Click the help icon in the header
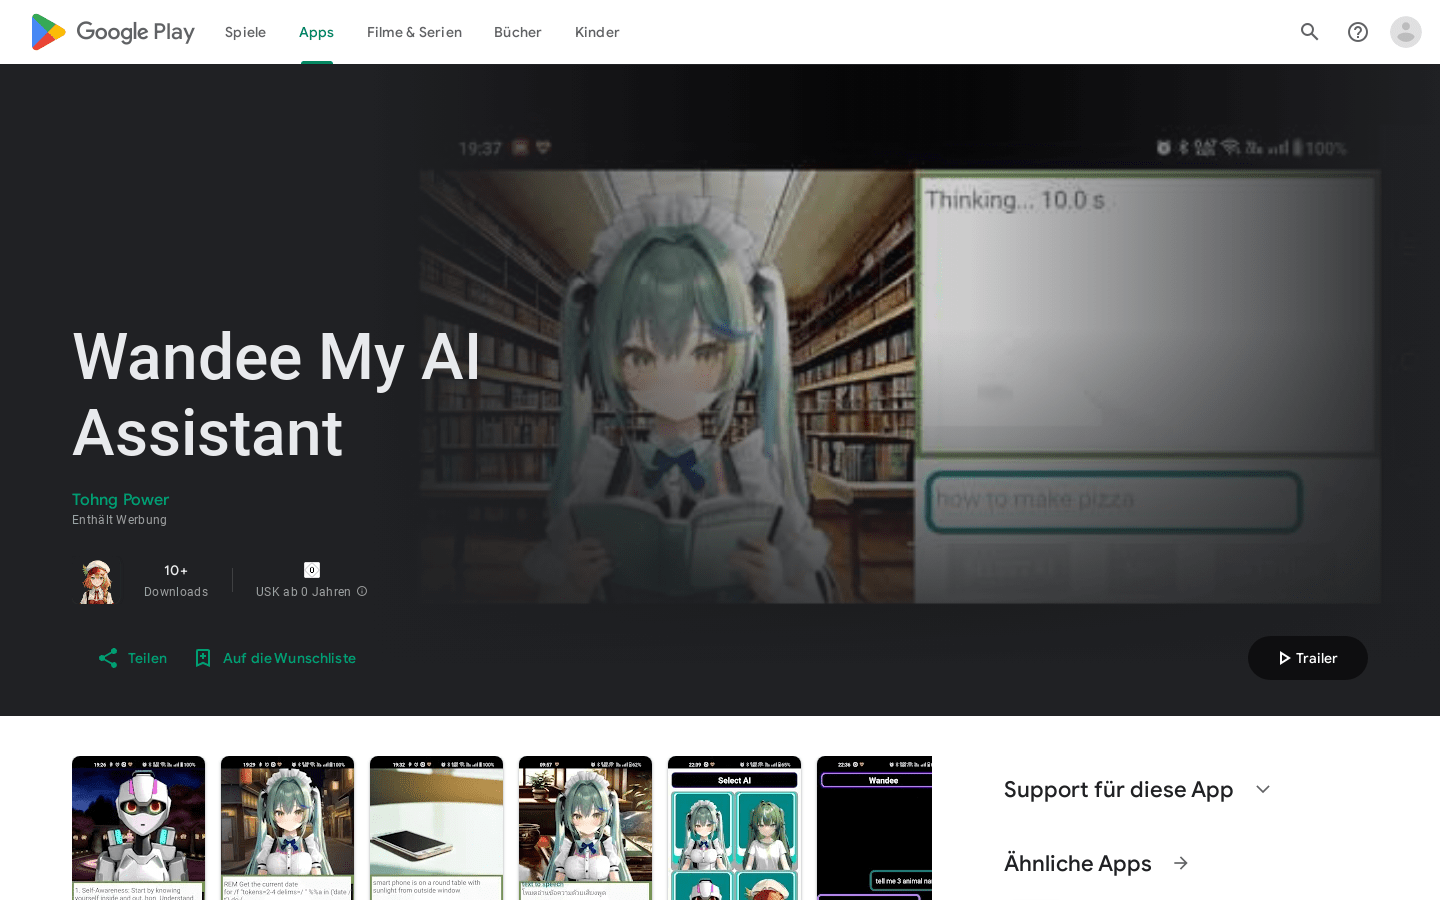The width and height of the screenshot is (1440, 900). coord(1357,31)
